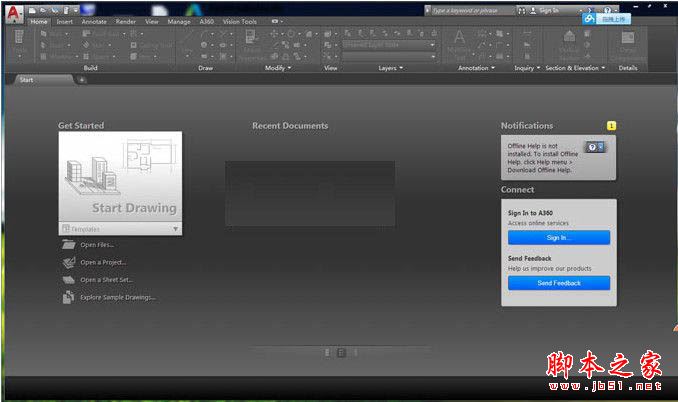Click the Explore Sample Drawings icon

tap(68, 297)
